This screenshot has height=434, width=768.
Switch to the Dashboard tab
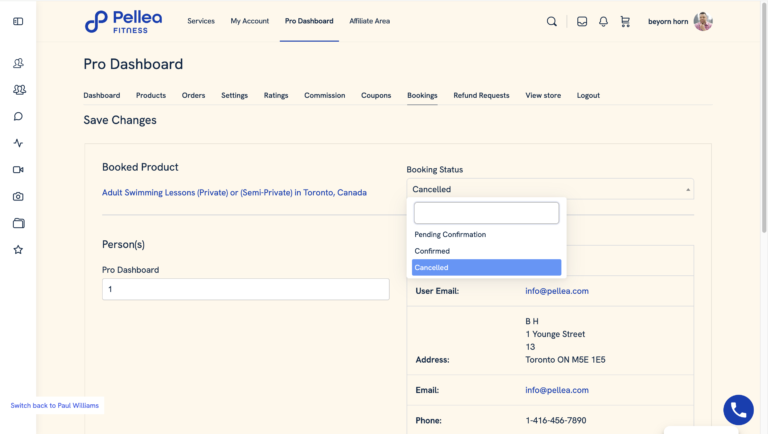(101, 96)
